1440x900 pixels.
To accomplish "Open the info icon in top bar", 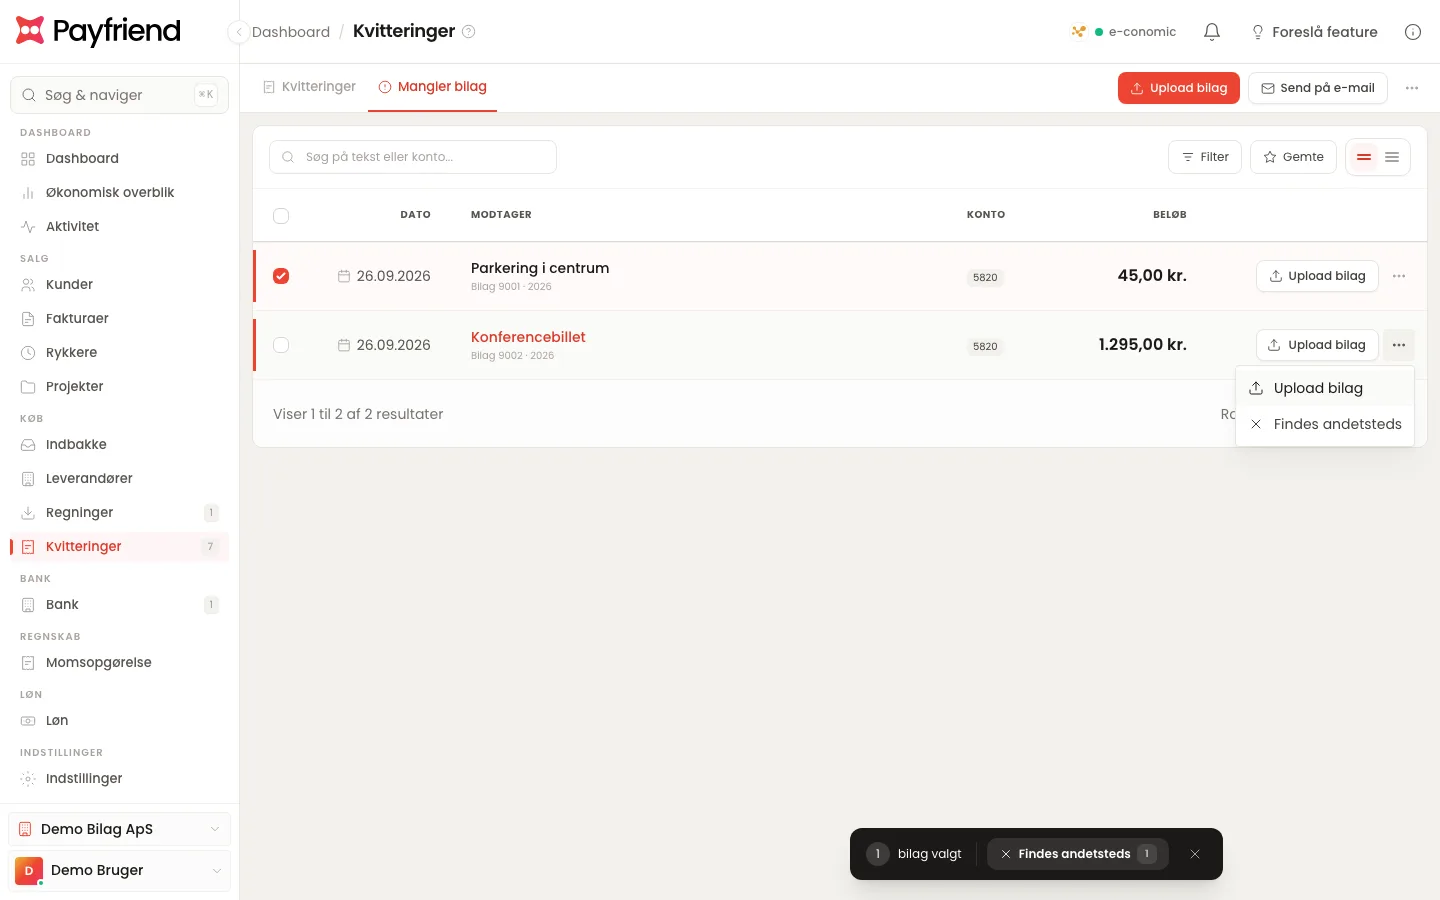I will 1413,32.
